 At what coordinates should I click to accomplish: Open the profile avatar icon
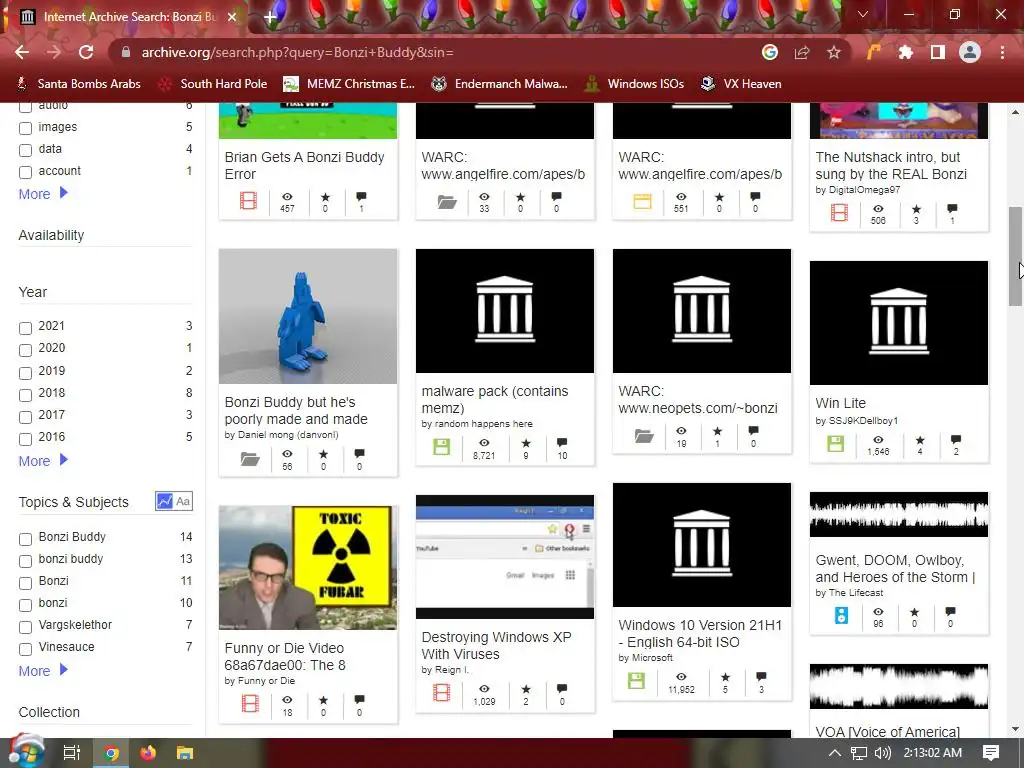coord(970,52)
